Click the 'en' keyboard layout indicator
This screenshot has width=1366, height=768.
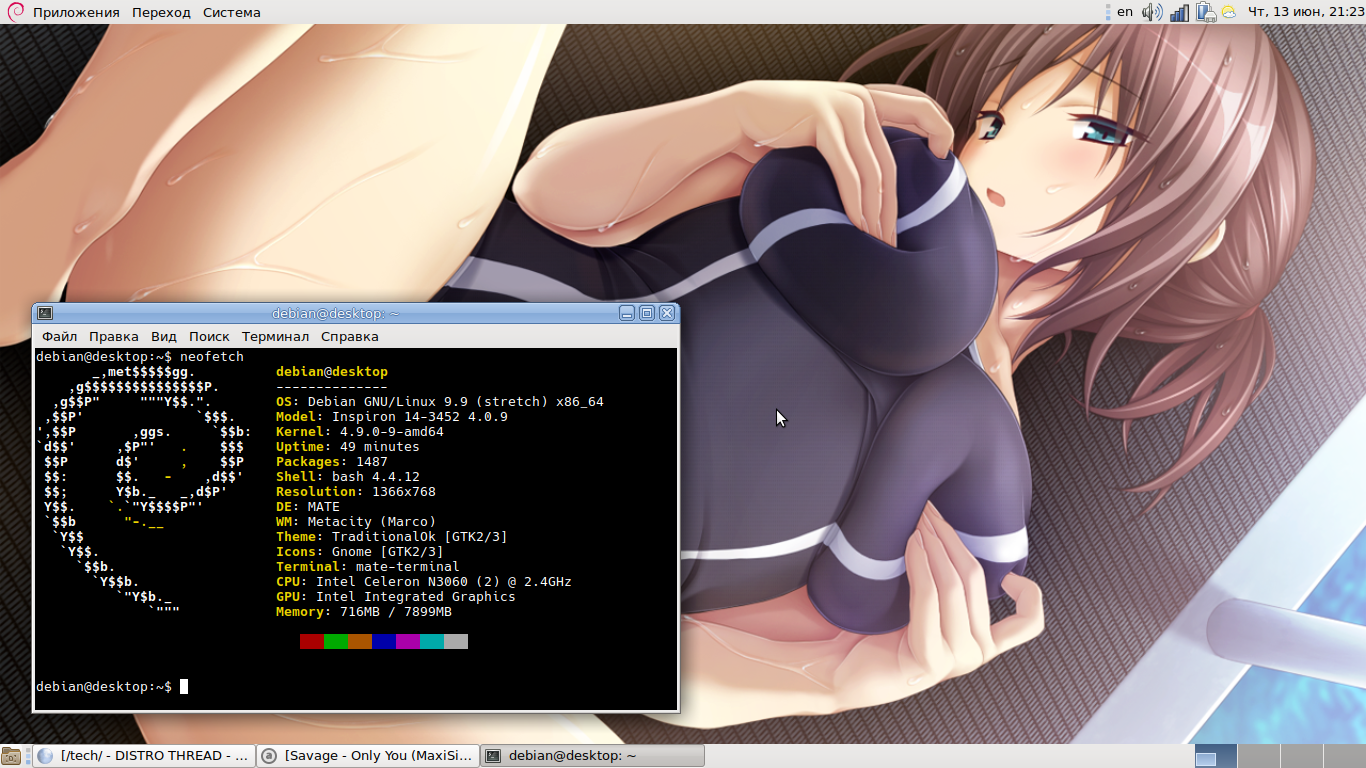[x=1125, y=12]
